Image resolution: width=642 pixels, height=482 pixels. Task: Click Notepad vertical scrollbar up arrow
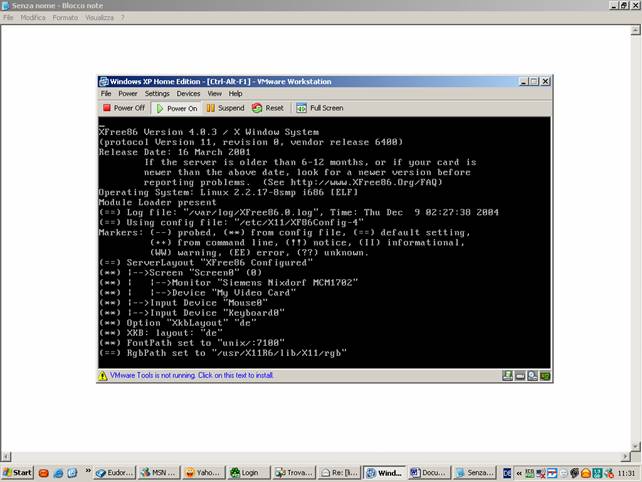point(635,30)
